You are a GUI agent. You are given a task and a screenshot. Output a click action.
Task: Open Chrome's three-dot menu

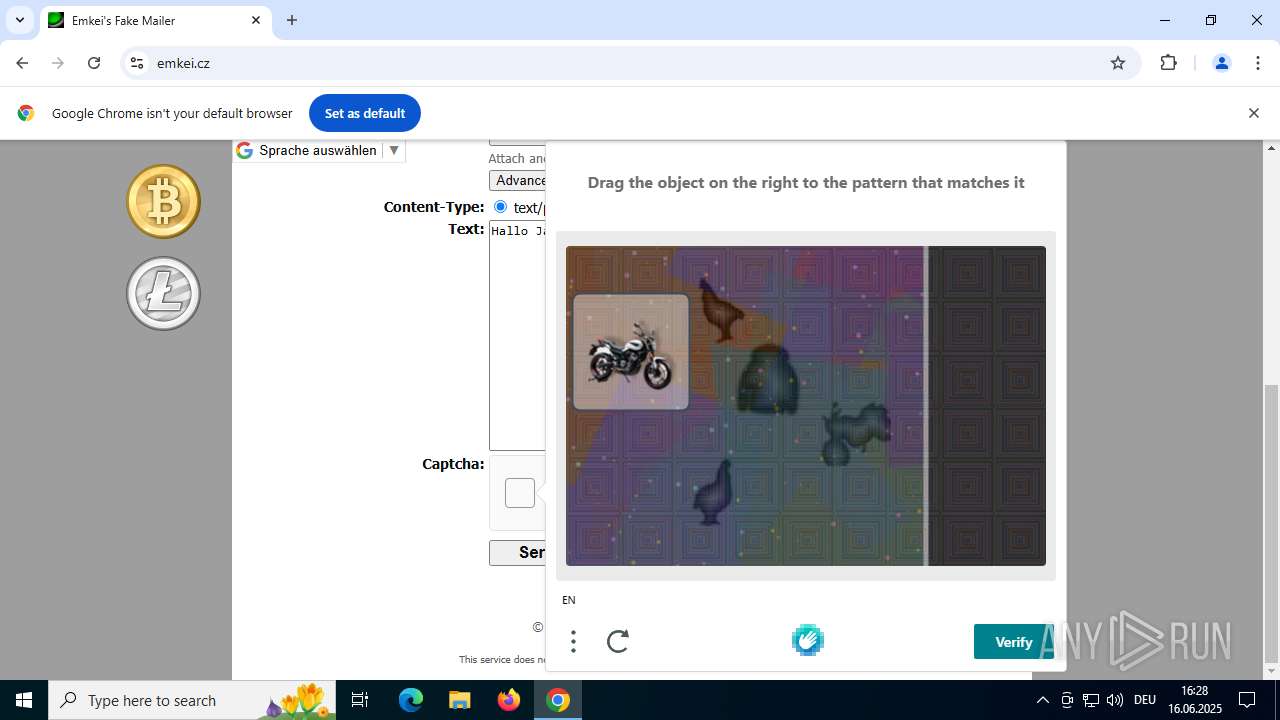tap(1258, 63)
